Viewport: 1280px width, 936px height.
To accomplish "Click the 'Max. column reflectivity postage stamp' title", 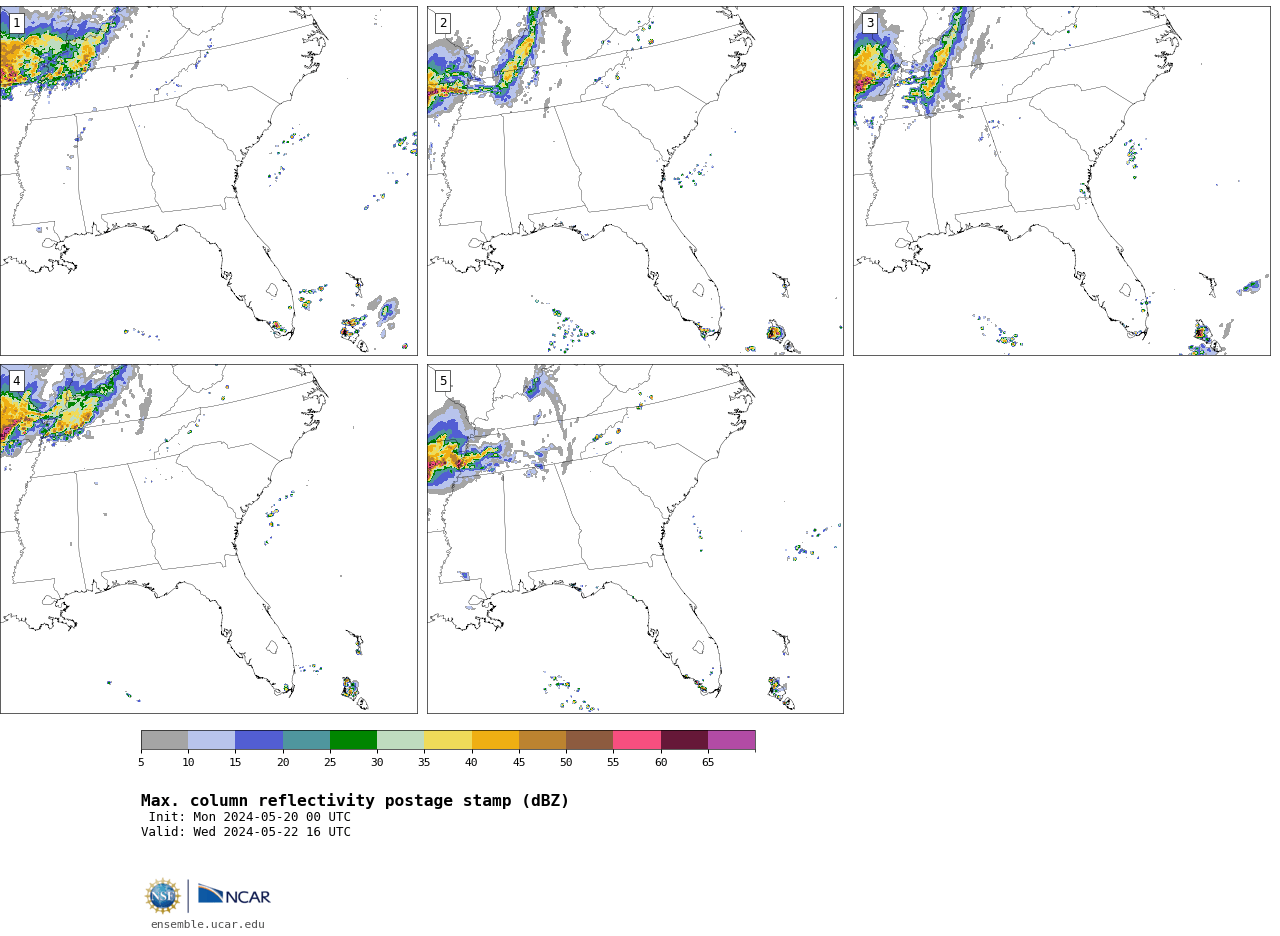I will (x=355, y=801).
